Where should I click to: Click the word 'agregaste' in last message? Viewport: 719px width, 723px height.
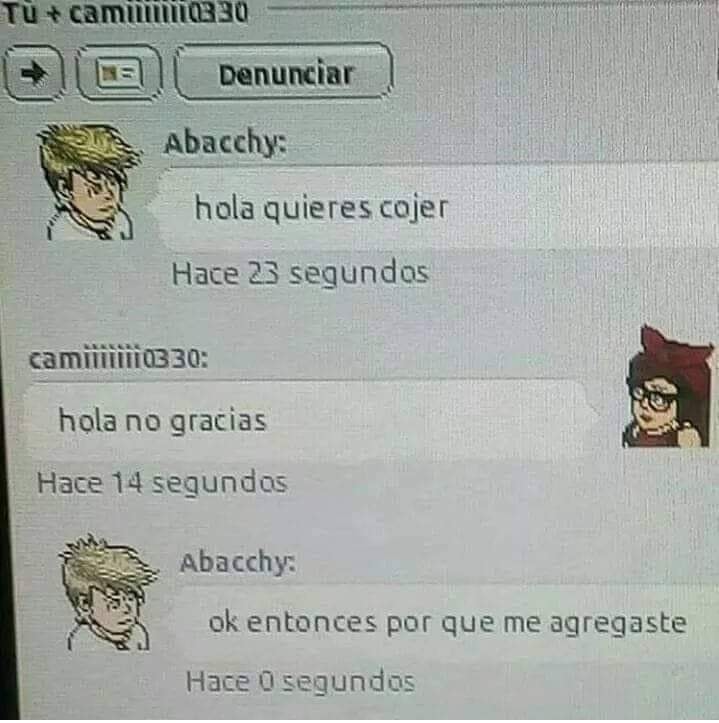(618, 625)
